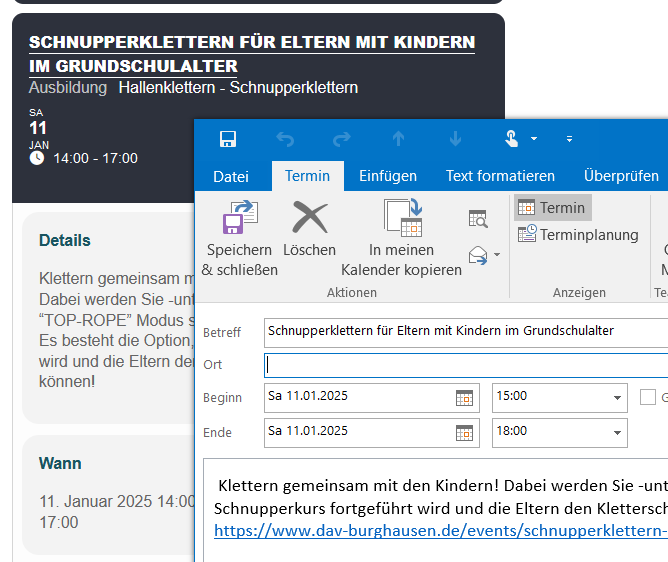
Task: Open the Ende date calendar picker
Action: [464, 433]
